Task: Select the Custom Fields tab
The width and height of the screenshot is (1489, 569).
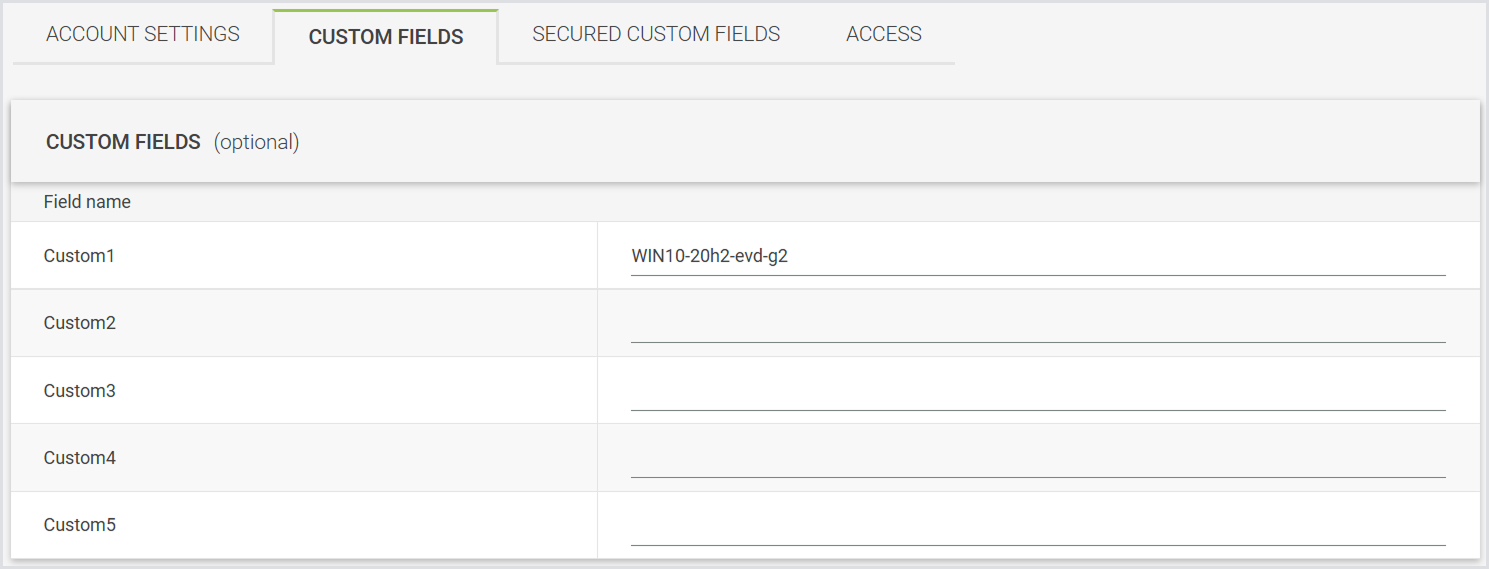Action: pos(386,37)
